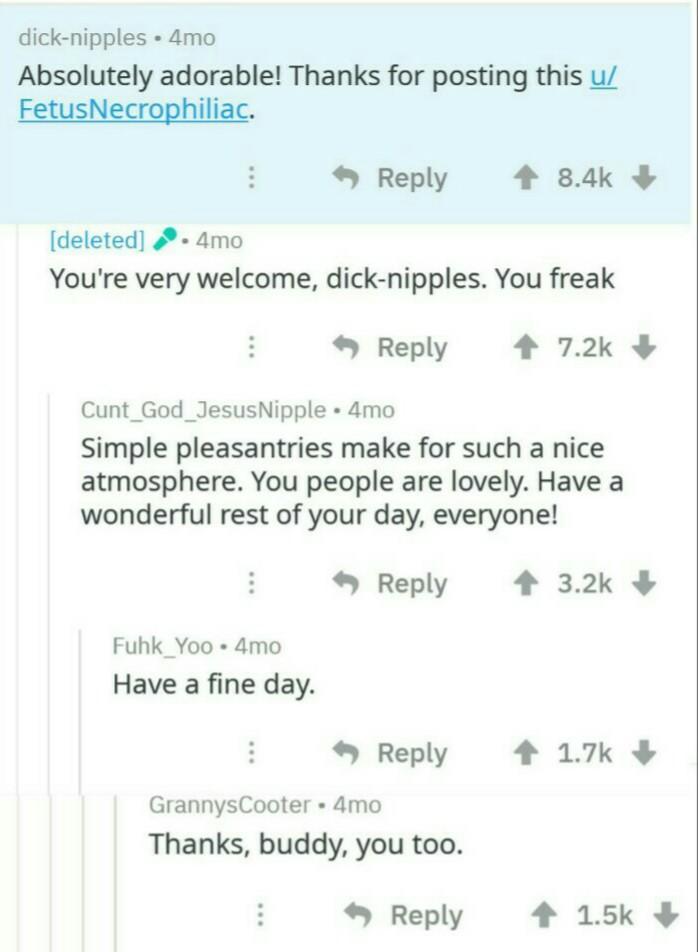Downvote the 3.2k pleasantries comment
This screenshot has height=952, width=698.
tap(645, 583)
